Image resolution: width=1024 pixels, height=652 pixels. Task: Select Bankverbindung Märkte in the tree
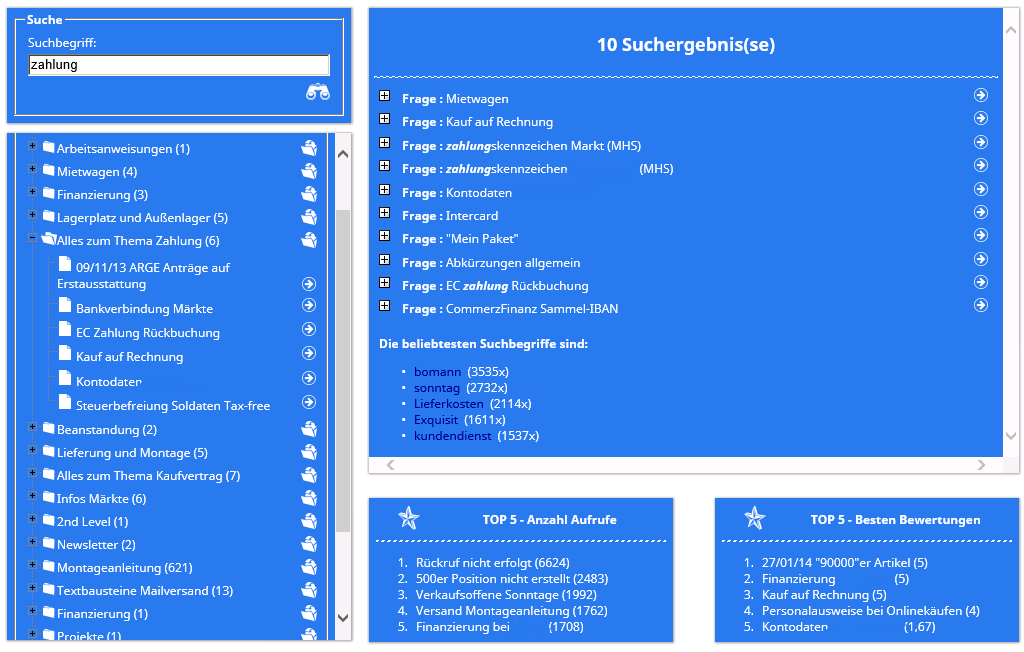pos(144,309)
